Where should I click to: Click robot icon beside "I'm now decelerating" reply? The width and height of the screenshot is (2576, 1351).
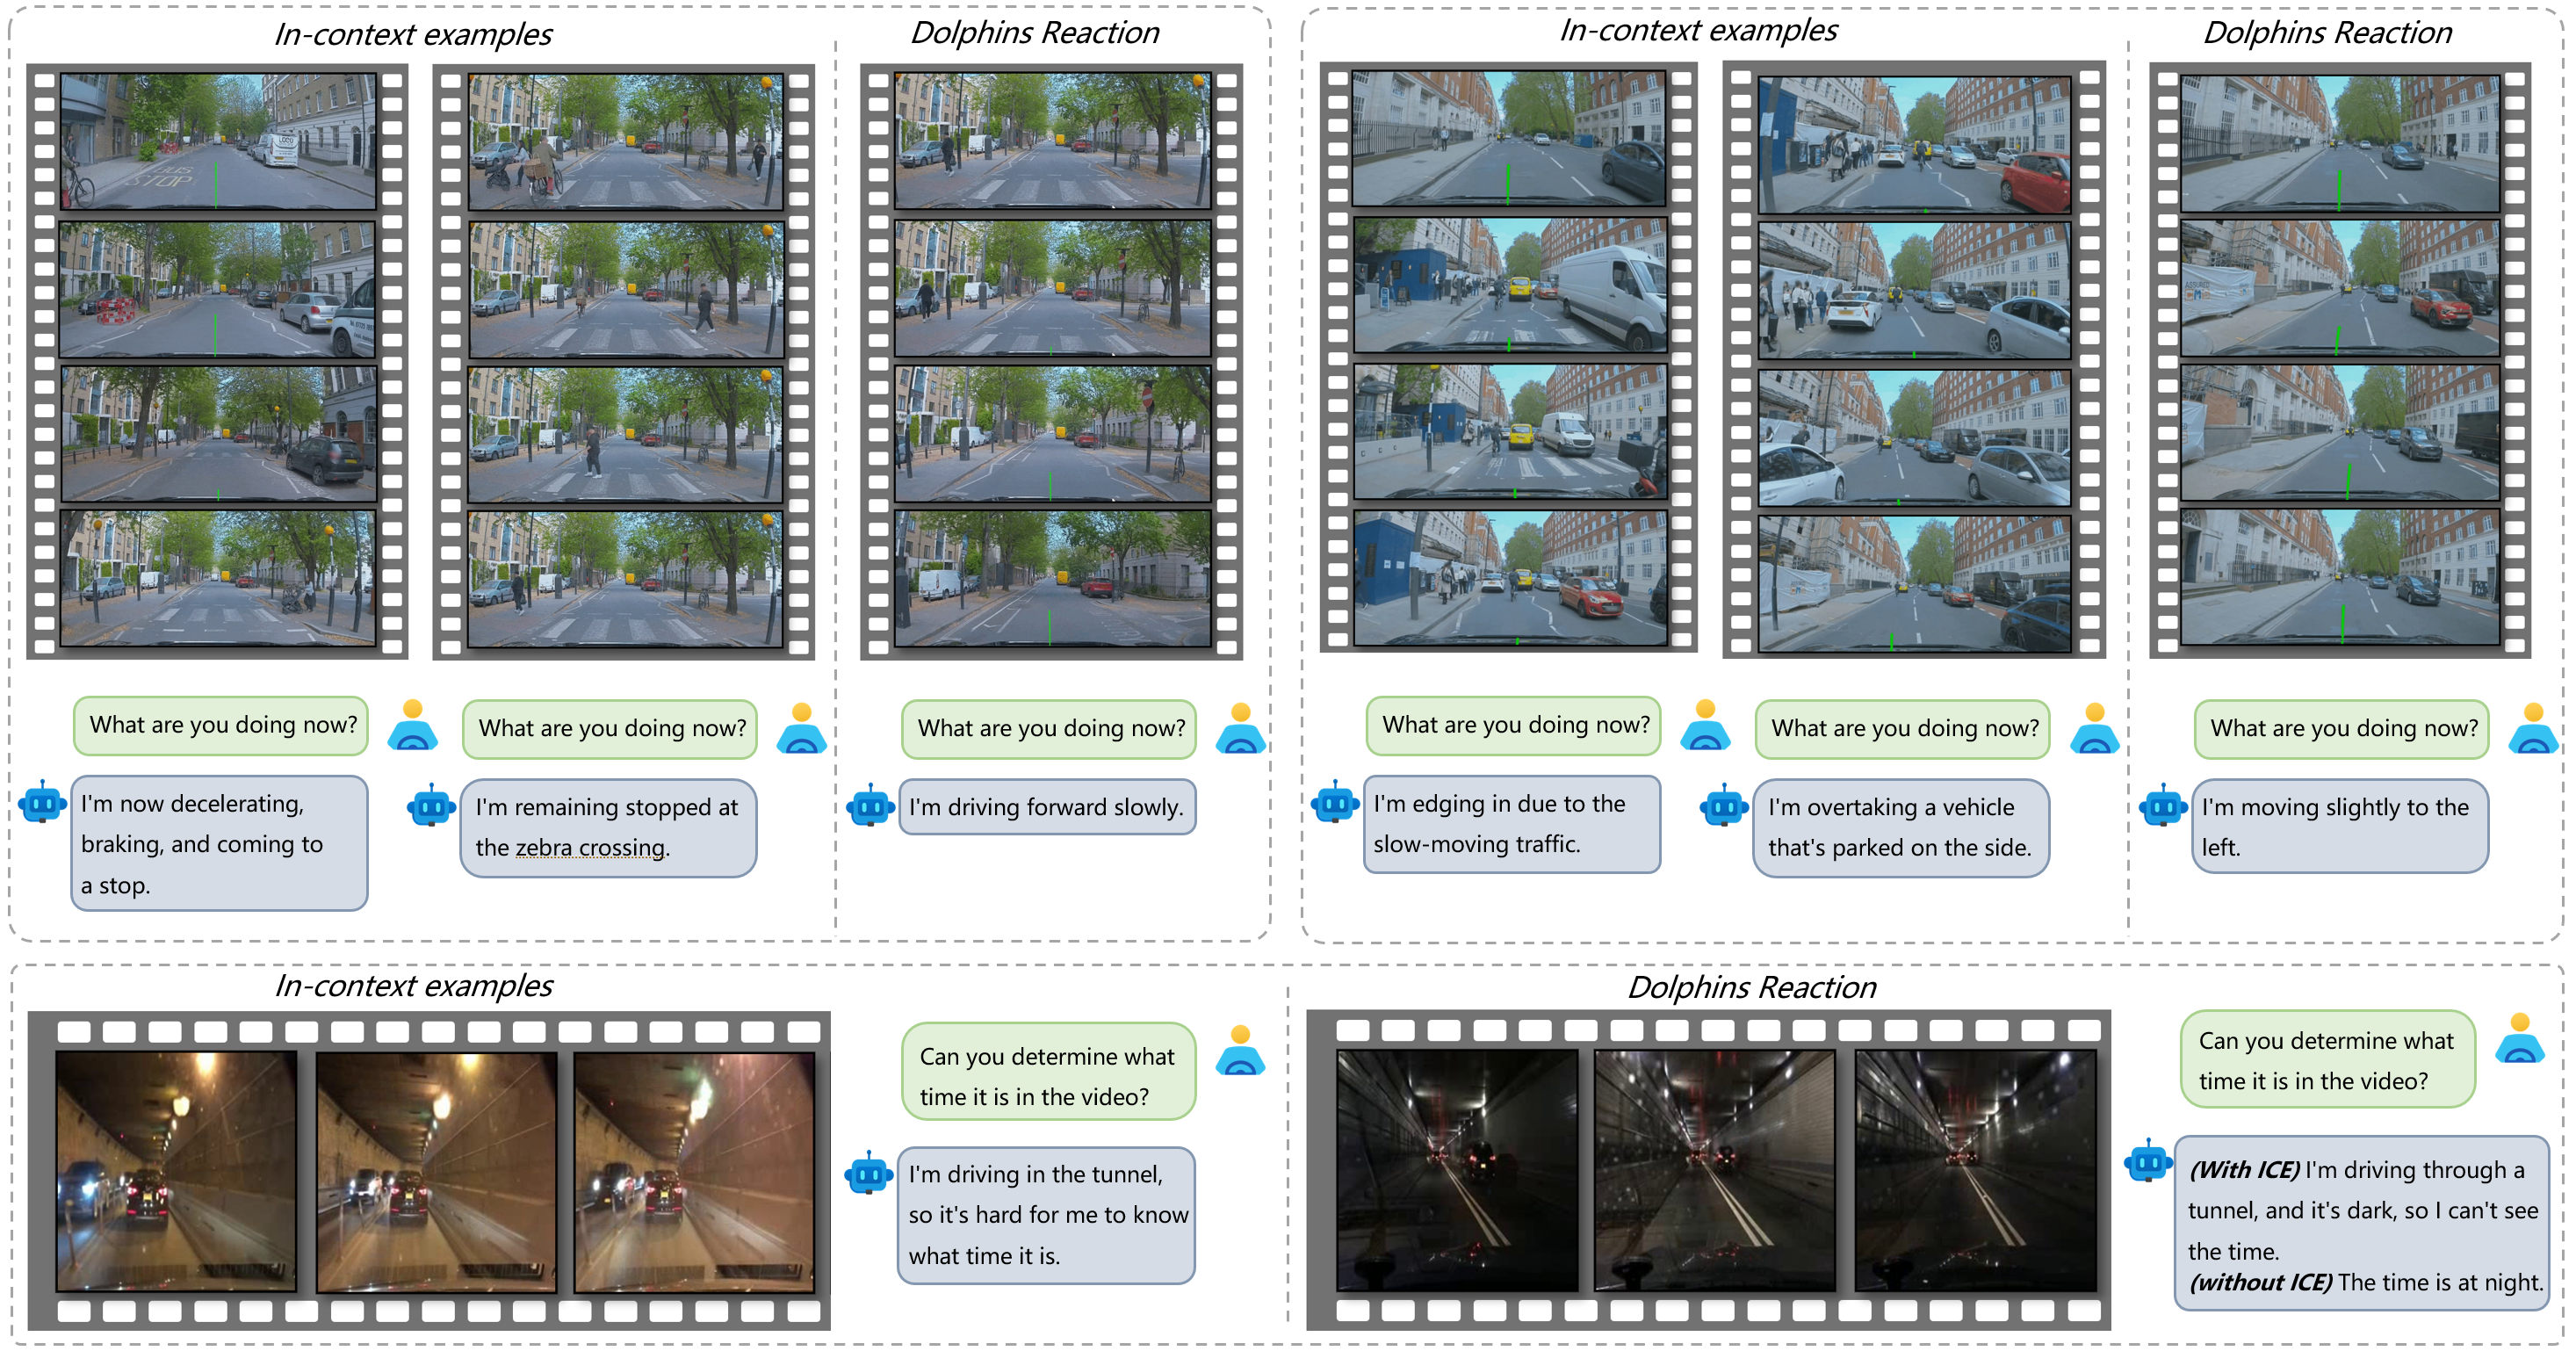42,802
